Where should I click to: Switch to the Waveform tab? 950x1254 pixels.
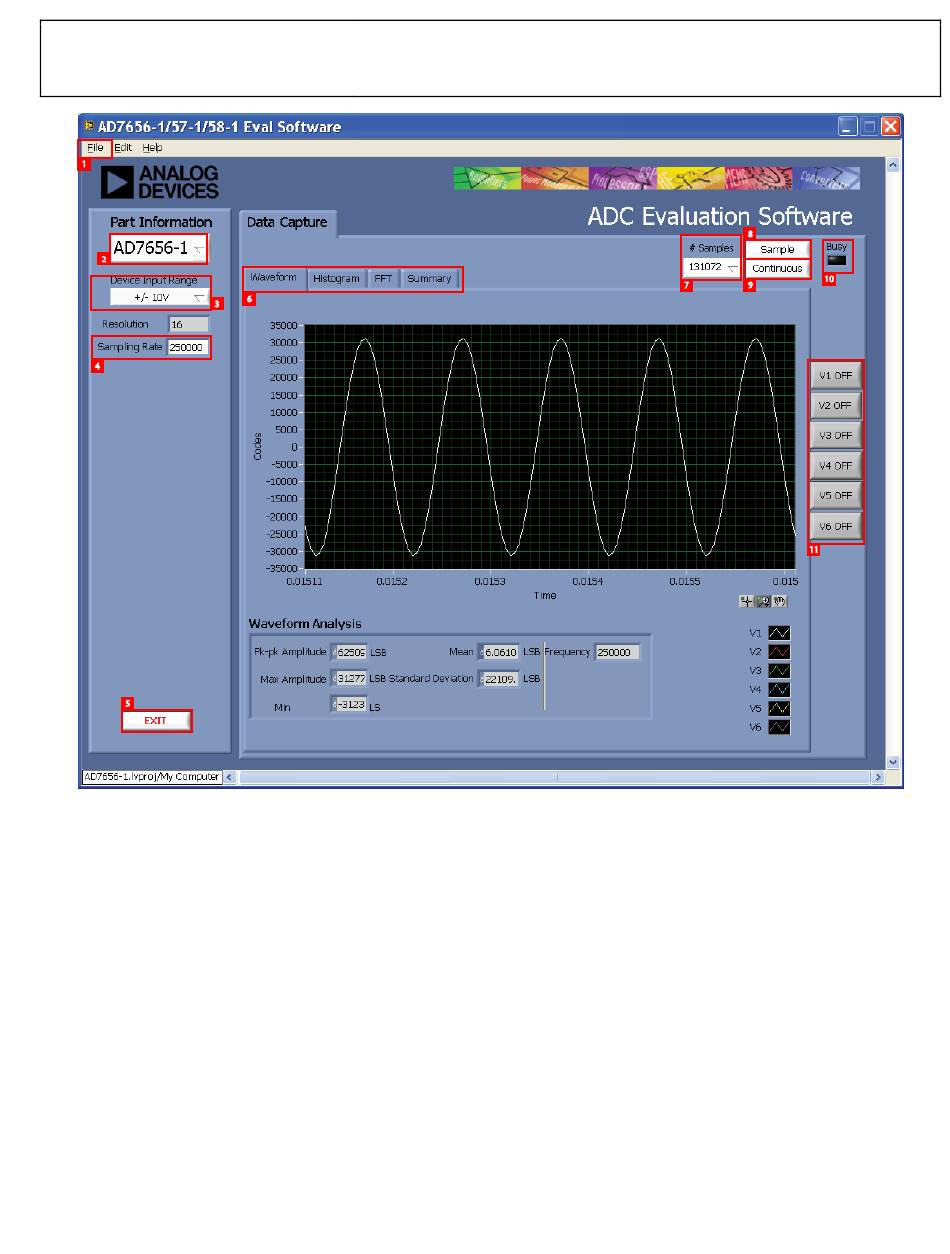(273, 278)
